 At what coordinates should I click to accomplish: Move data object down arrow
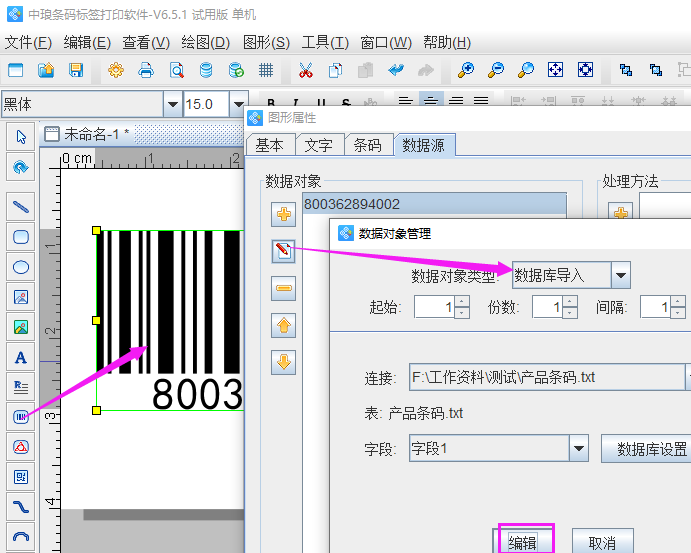tap(283, 362)
